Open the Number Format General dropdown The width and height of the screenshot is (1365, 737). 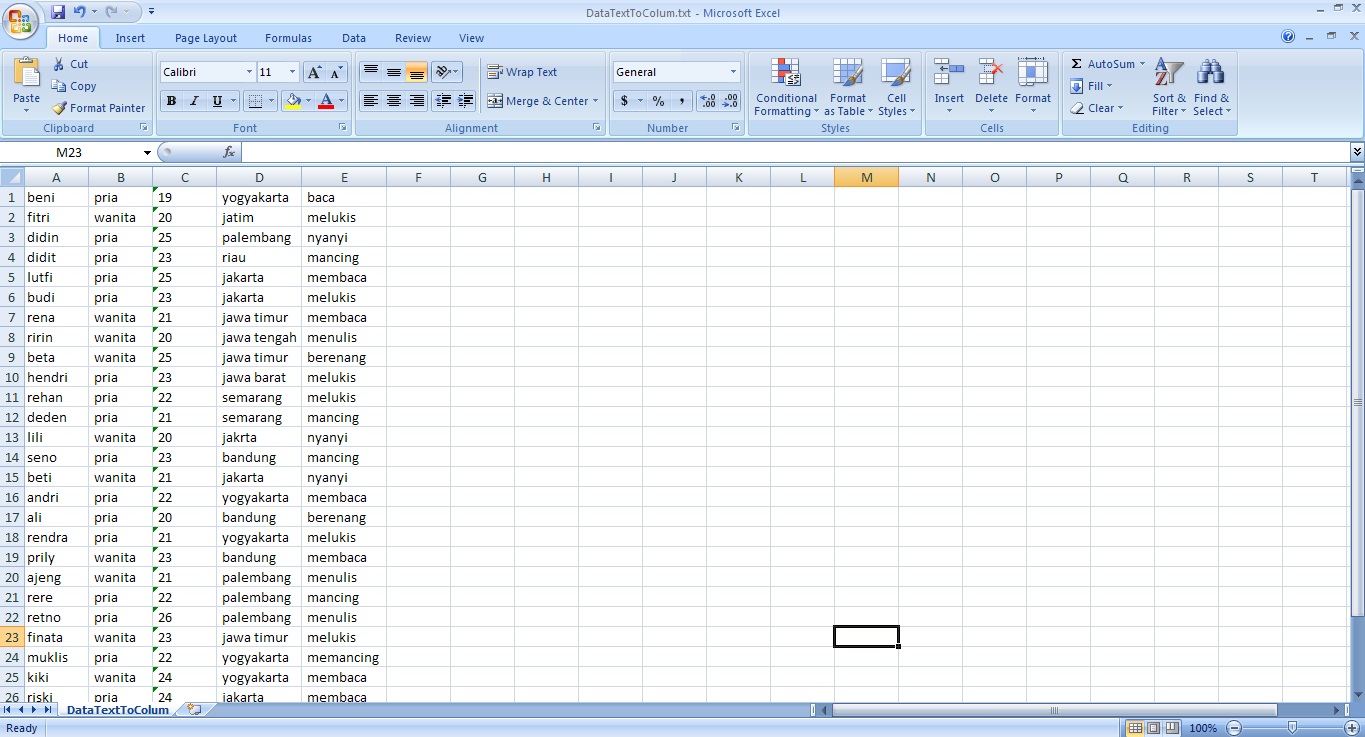[731, 71]
